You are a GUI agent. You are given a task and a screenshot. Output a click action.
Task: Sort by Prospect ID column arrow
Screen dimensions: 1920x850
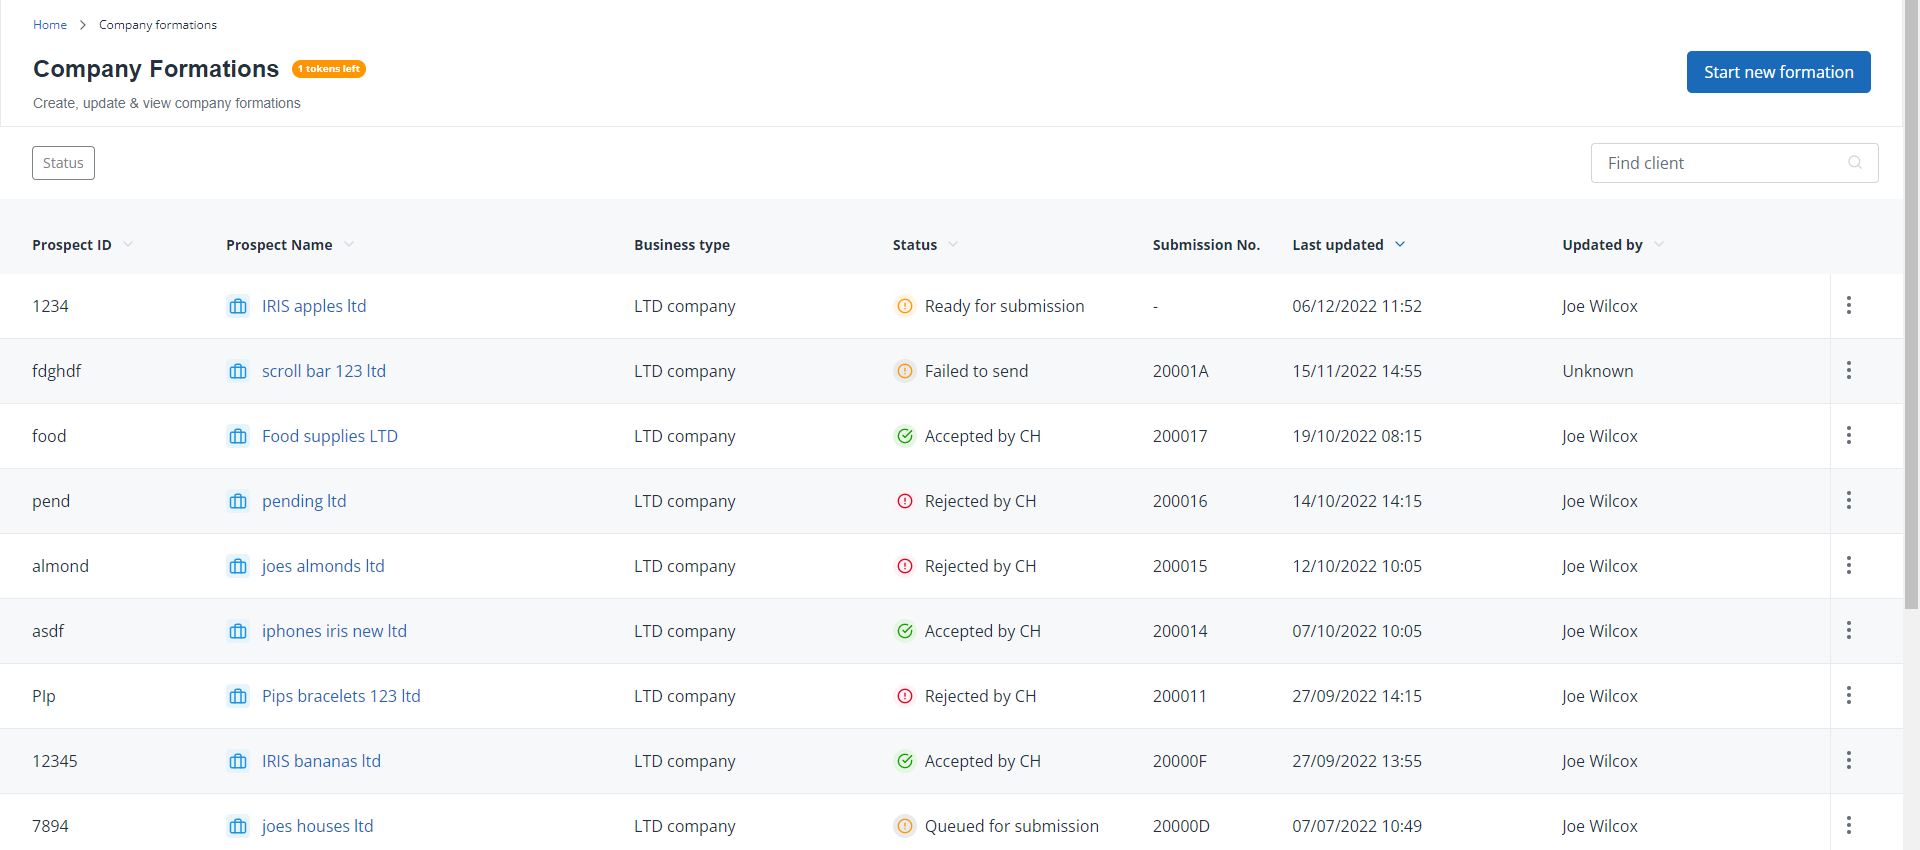[128, 245]
